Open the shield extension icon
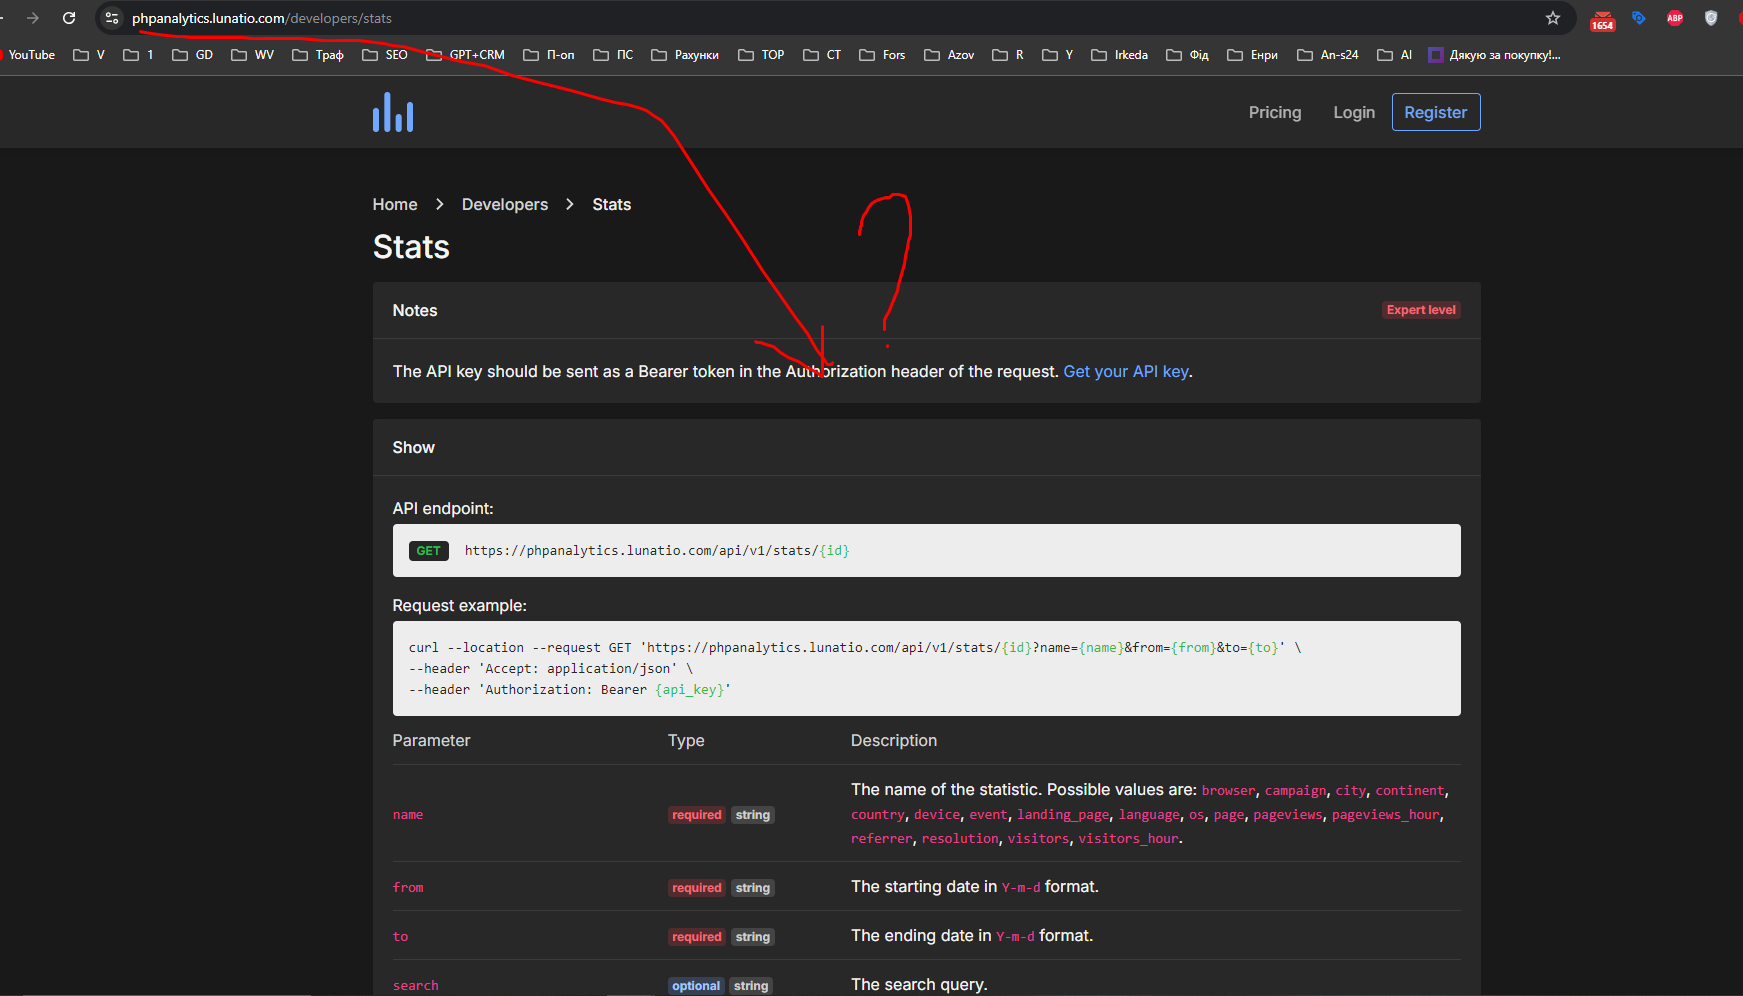Image resolution: width=1743 pixels, height=996 pixels. (1711, 18)
